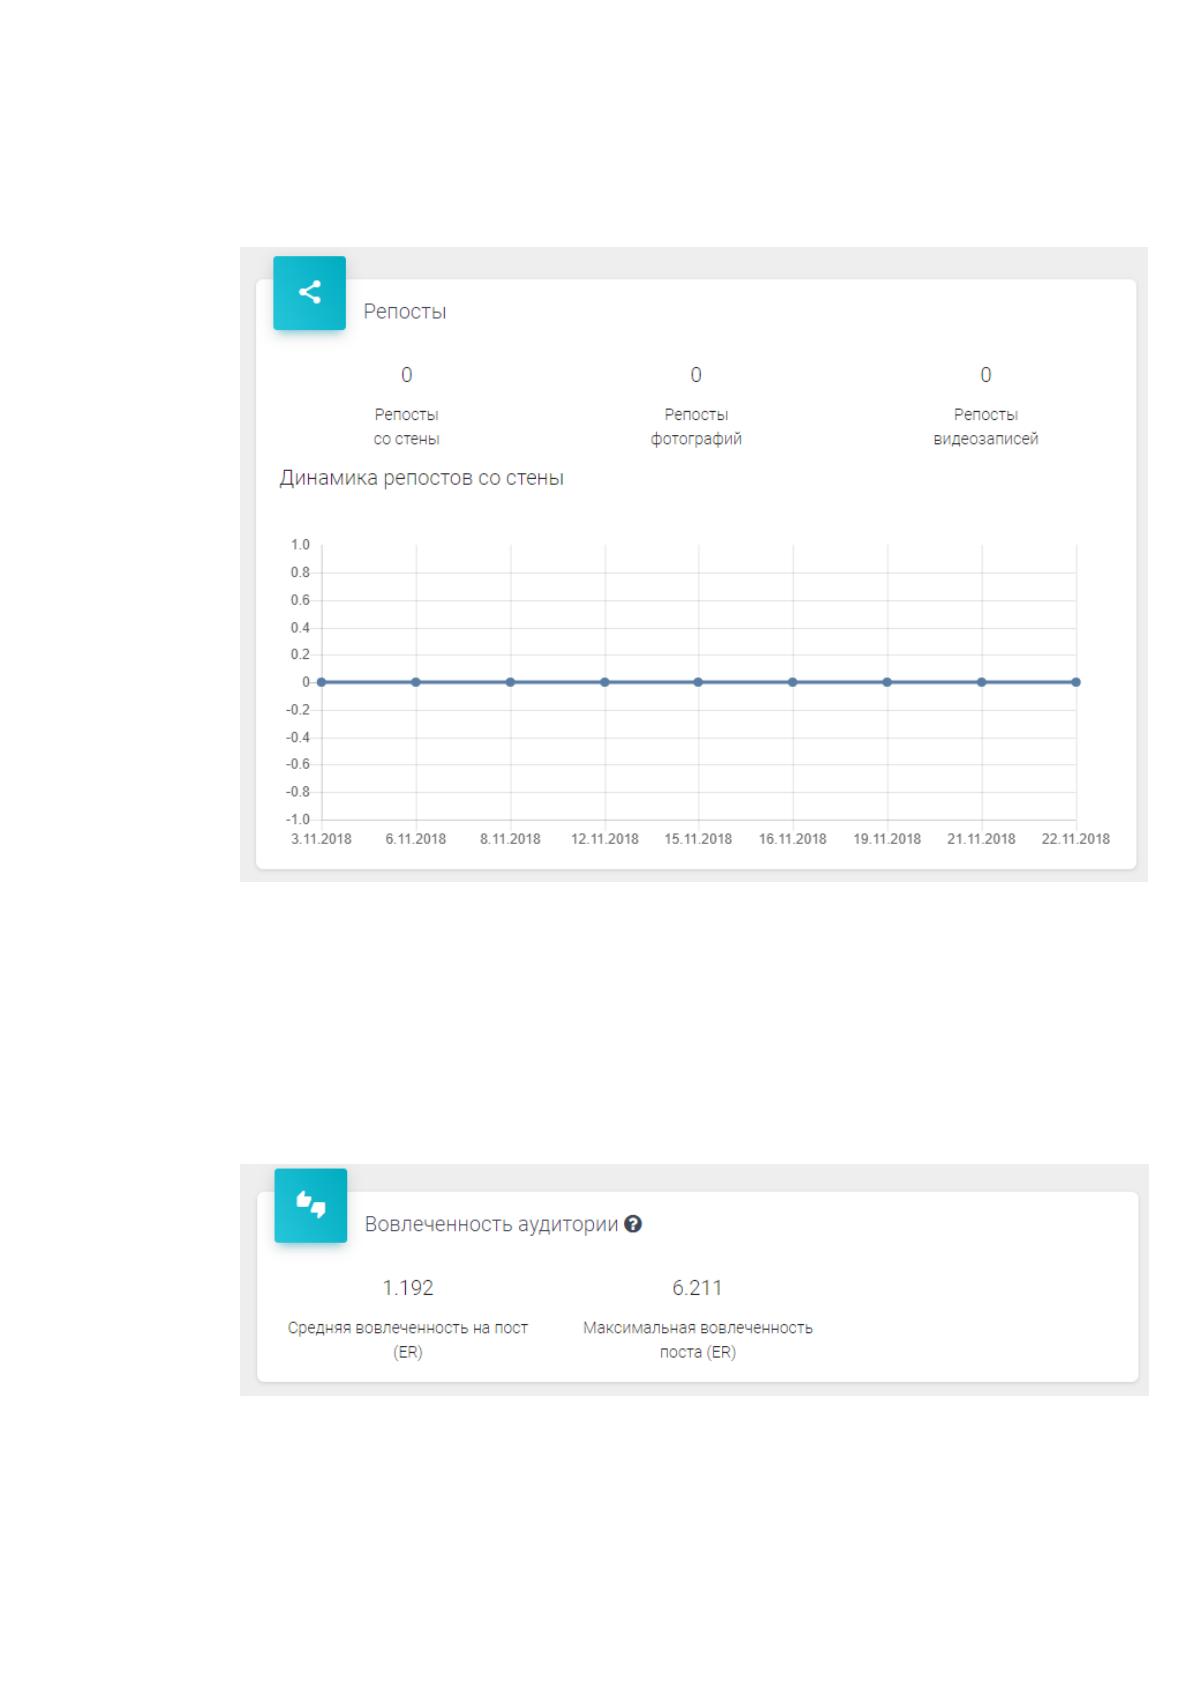Viewport: 1191px width, 1684px height.
Task: Select the chart data point at 15.11.2018
Action: coord(699,682)
